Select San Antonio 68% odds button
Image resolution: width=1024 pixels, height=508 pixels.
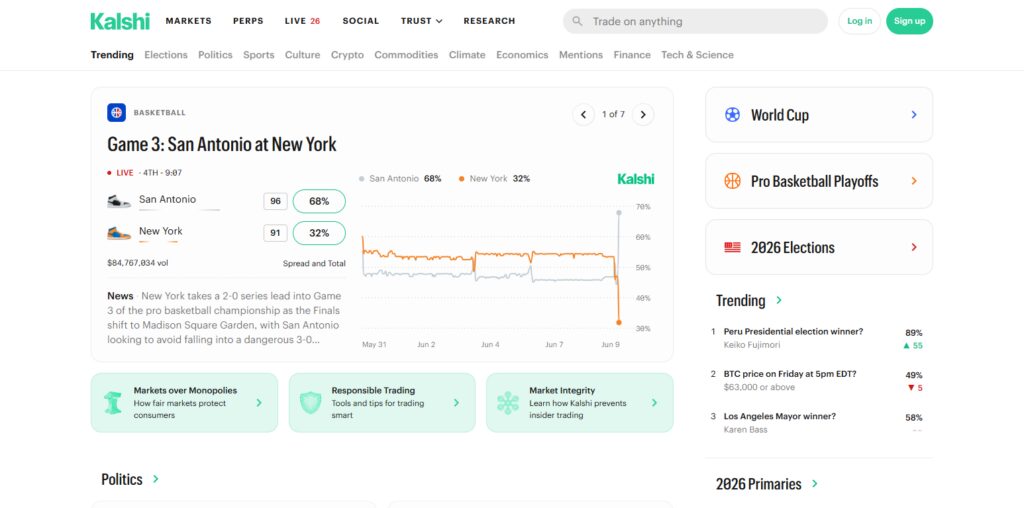coord(319,201)
